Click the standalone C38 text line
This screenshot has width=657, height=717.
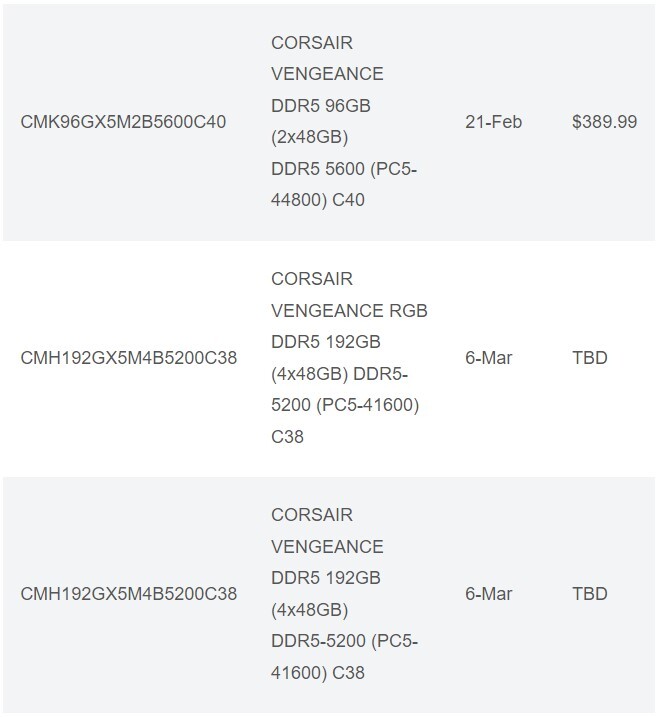[x=287, y=437]
